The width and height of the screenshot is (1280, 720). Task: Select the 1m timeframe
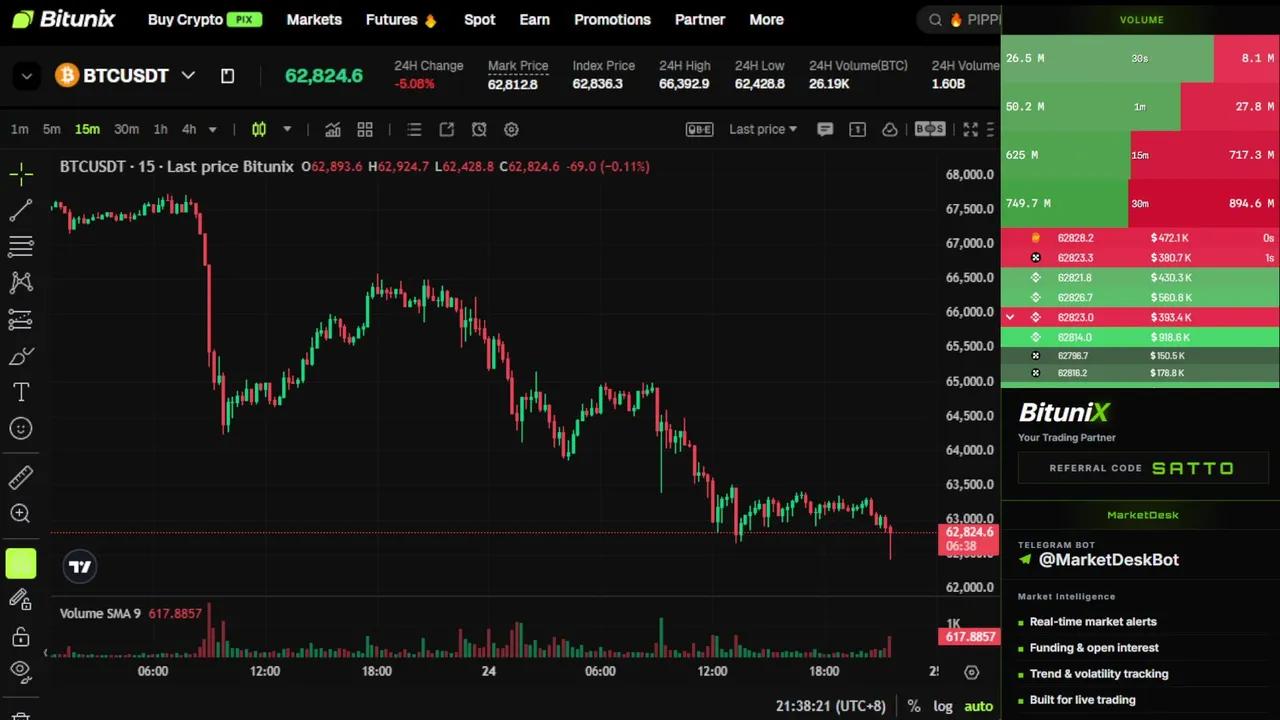tap(19, 129)
